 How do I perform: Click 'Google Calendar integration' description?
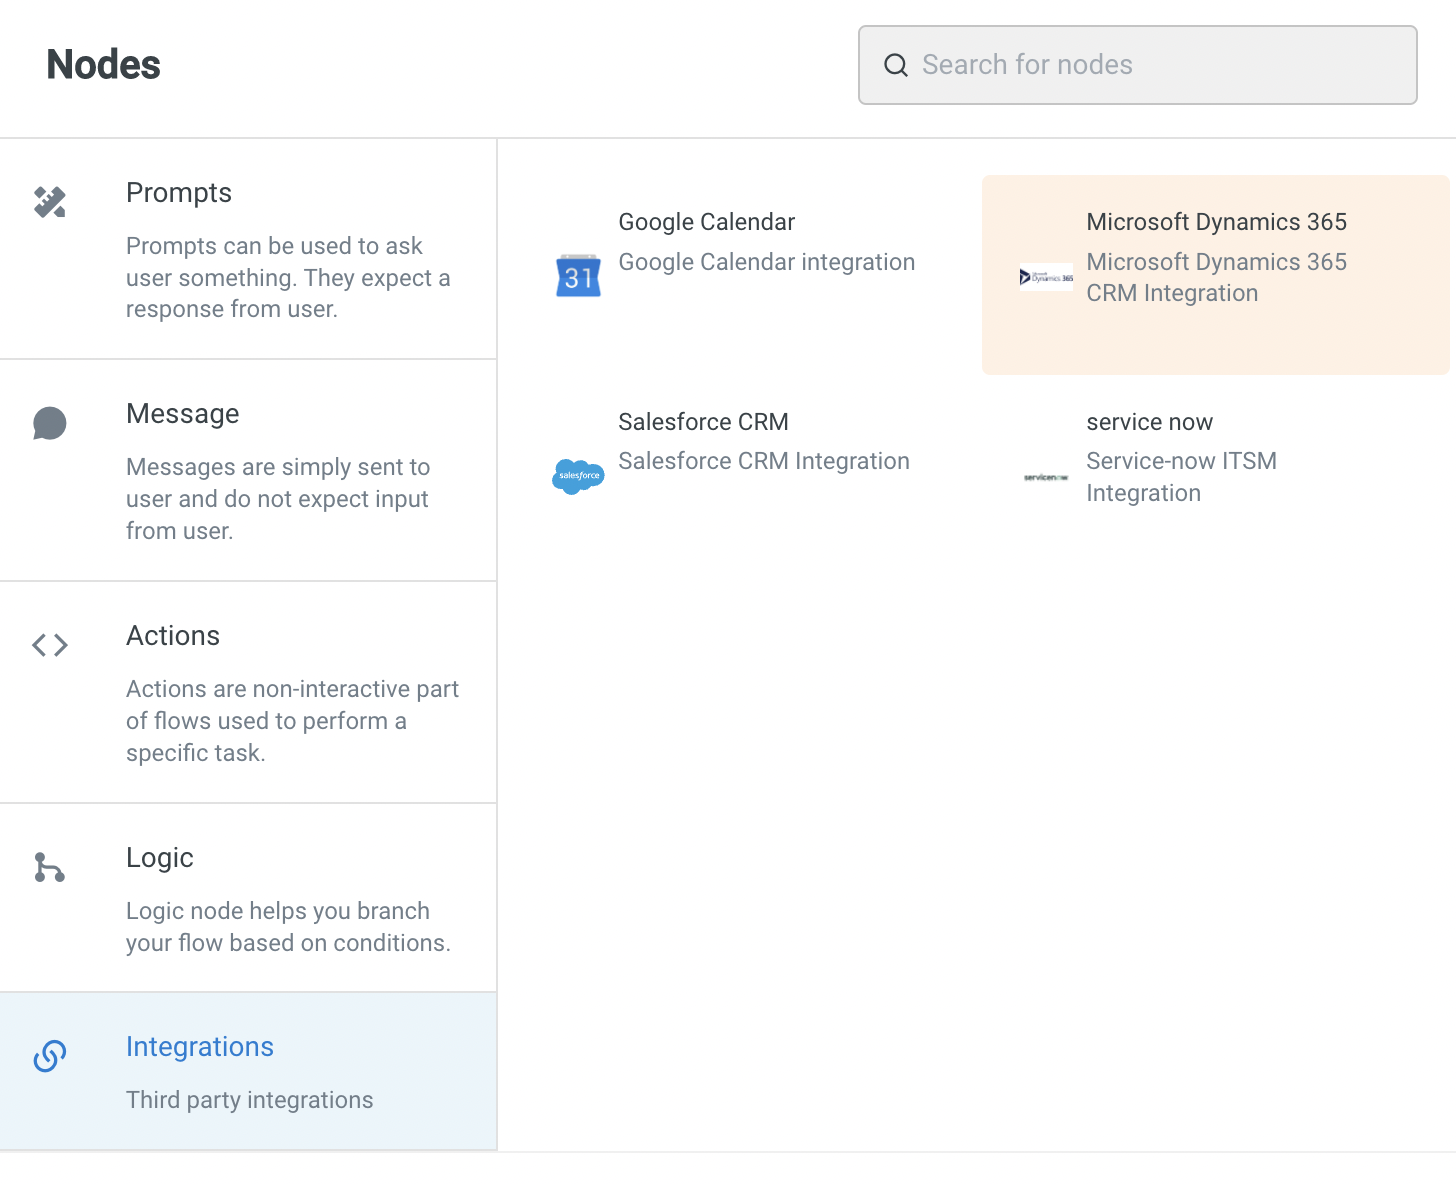(x=767, y=262)
